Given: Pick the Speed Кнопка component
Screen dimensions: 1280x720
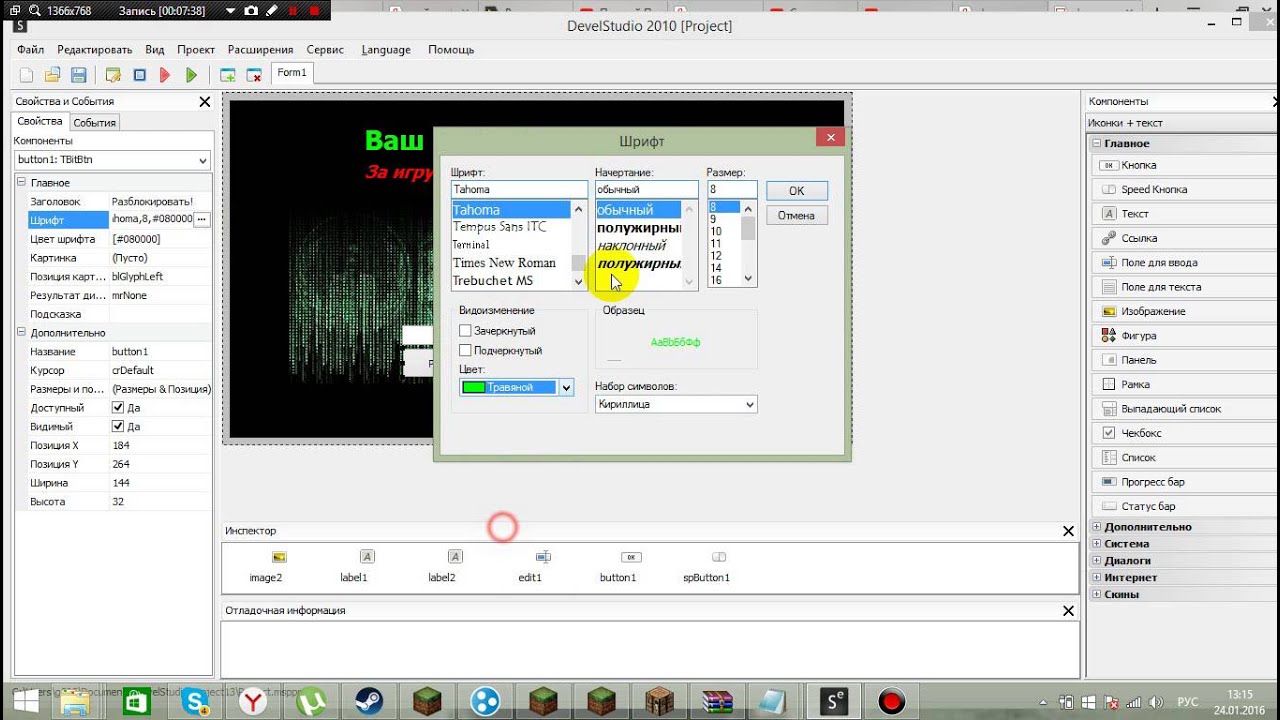Looking at the screenshot, I should coord(1183,189).
